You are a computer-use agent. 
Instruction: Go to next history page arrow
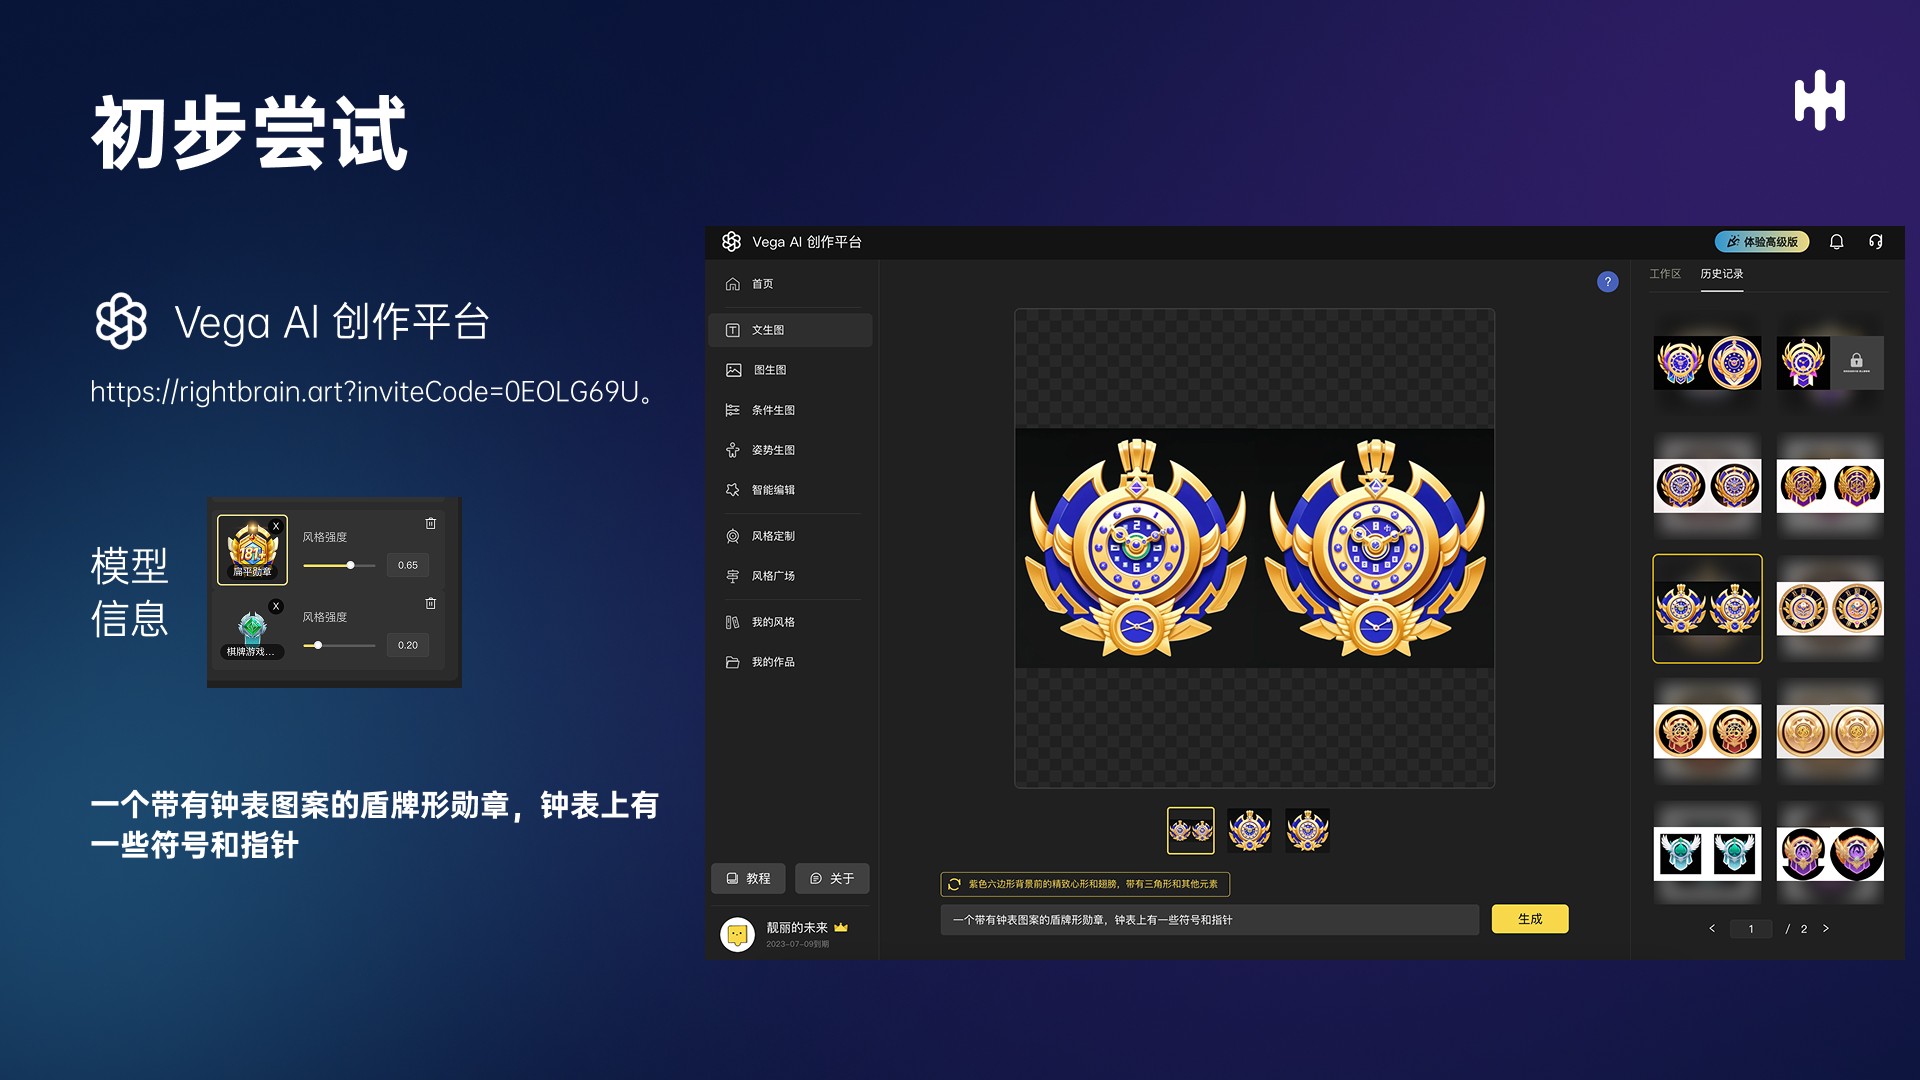[1826, 929]
